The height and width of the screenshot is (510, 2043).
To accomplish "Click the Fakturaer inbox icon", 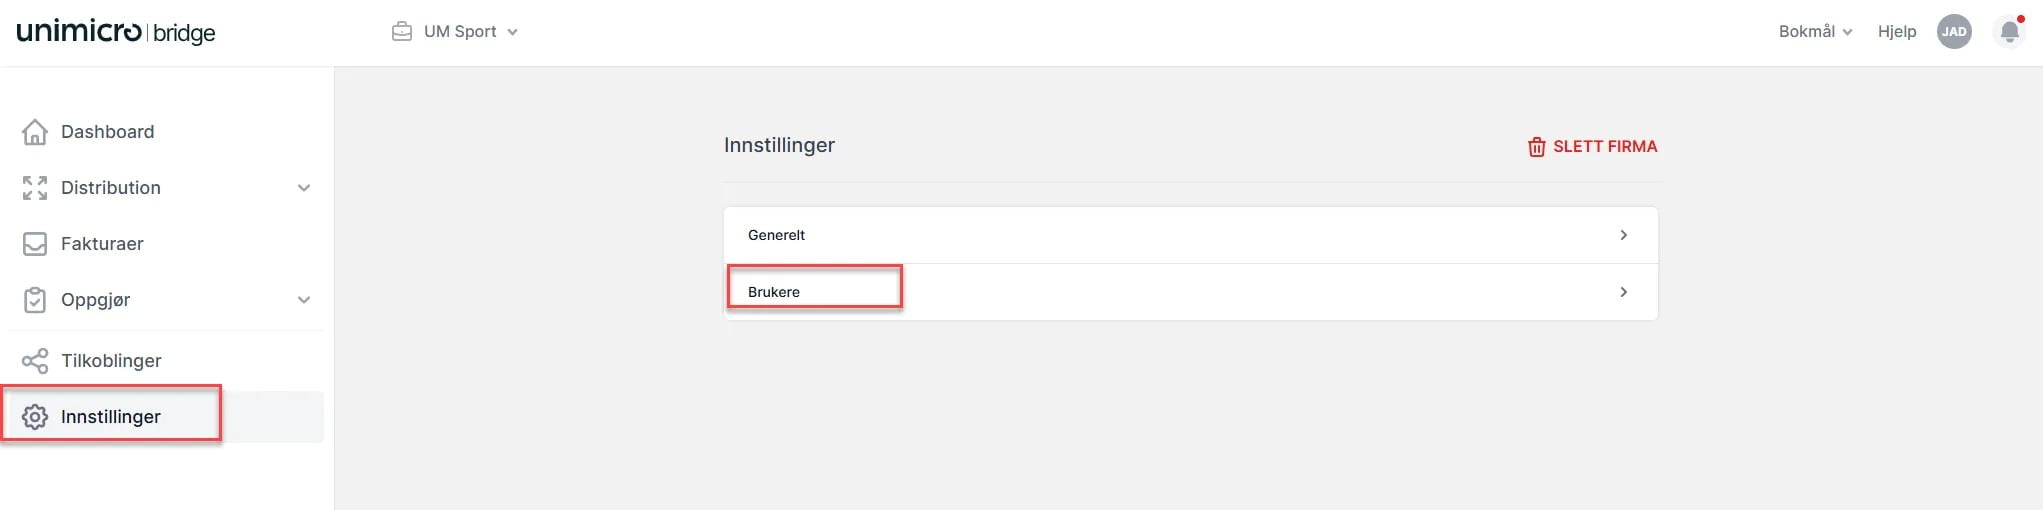I will coord(35,244).
